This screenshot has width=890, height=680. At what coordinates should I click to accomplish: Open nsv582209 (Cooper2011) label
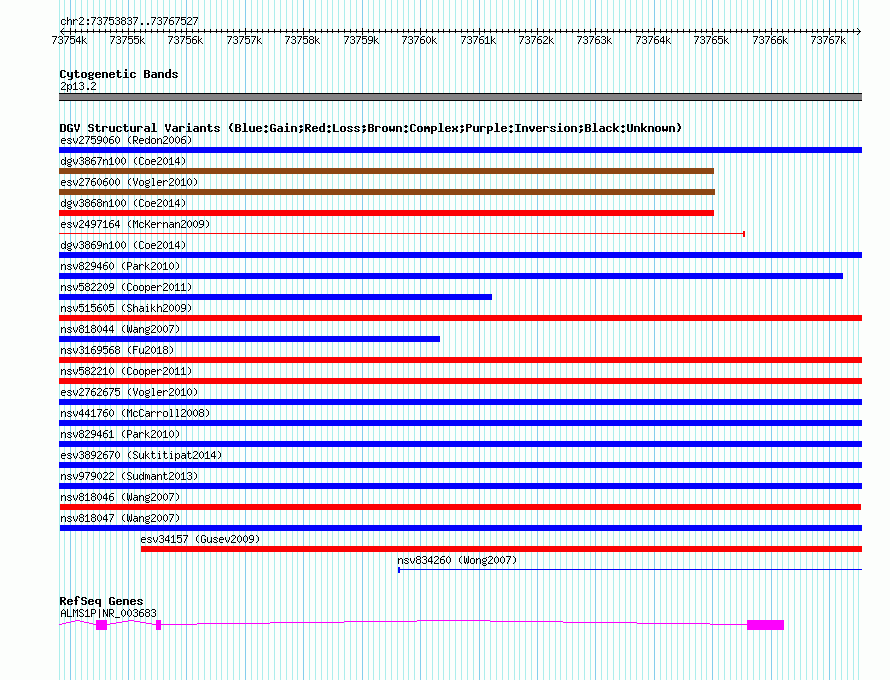pyautogui.click(x=126, y=287)
